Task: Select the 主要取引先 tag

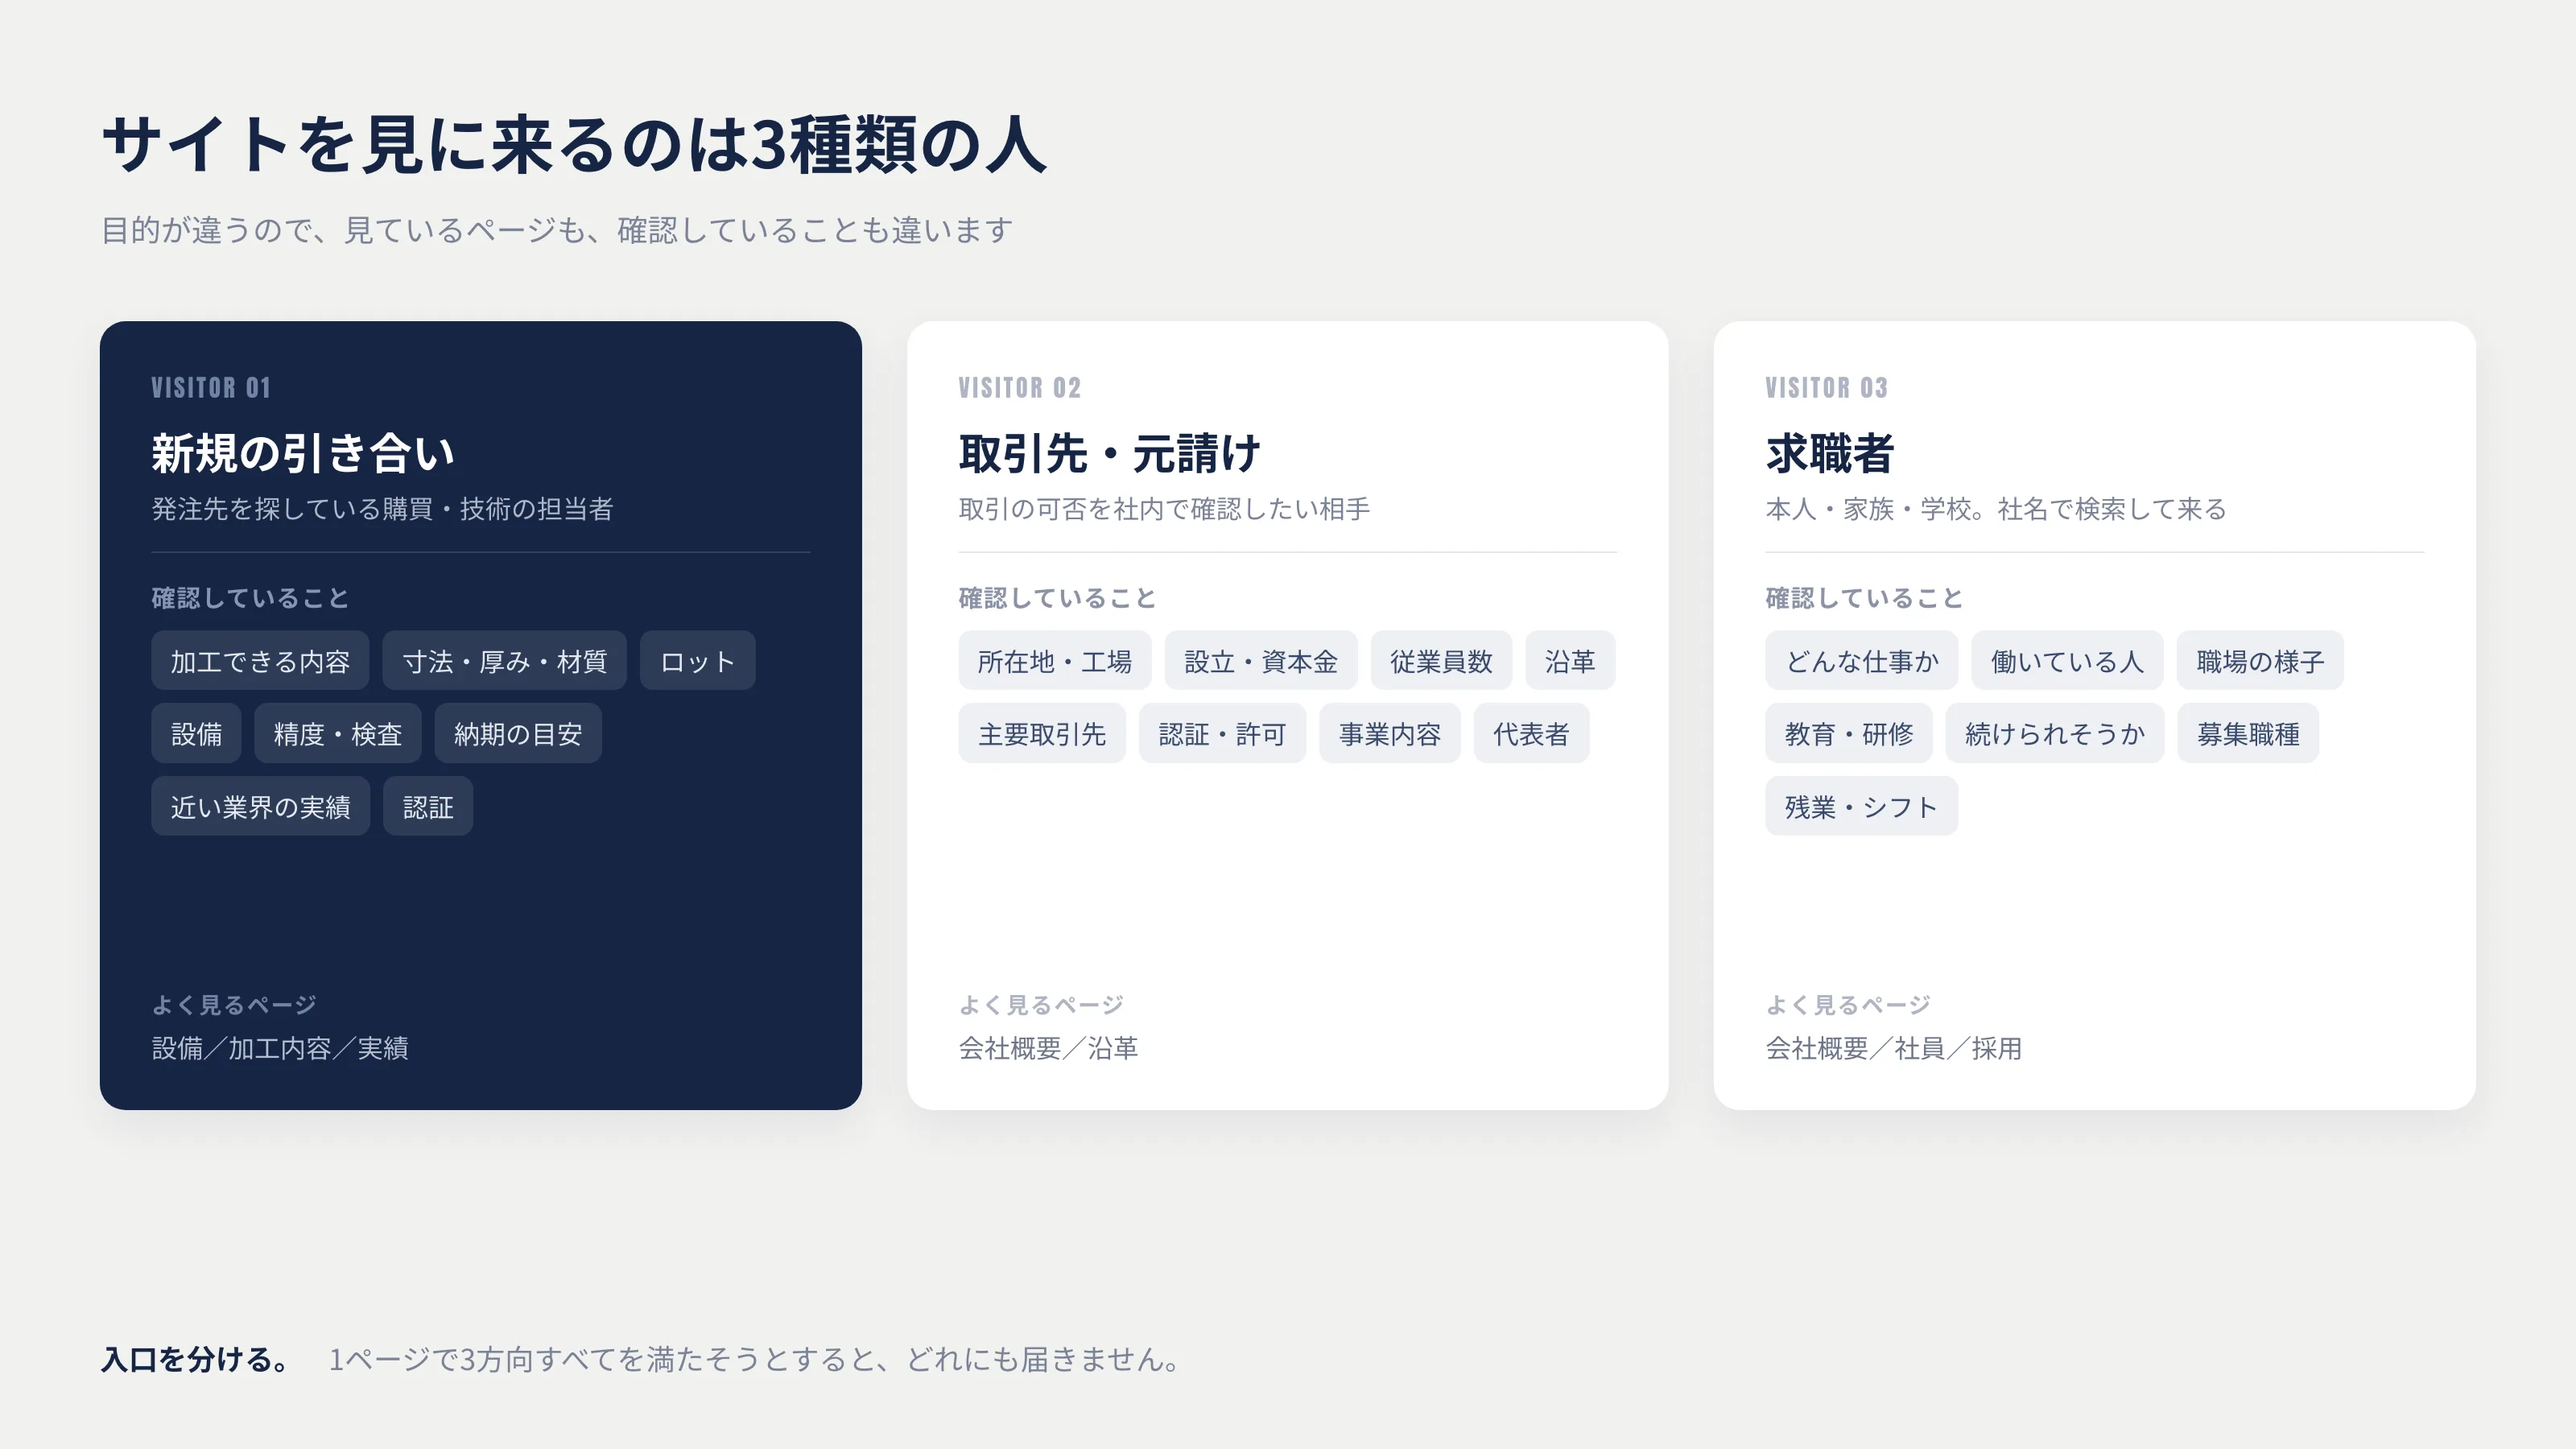Action: click(1041, 734)
